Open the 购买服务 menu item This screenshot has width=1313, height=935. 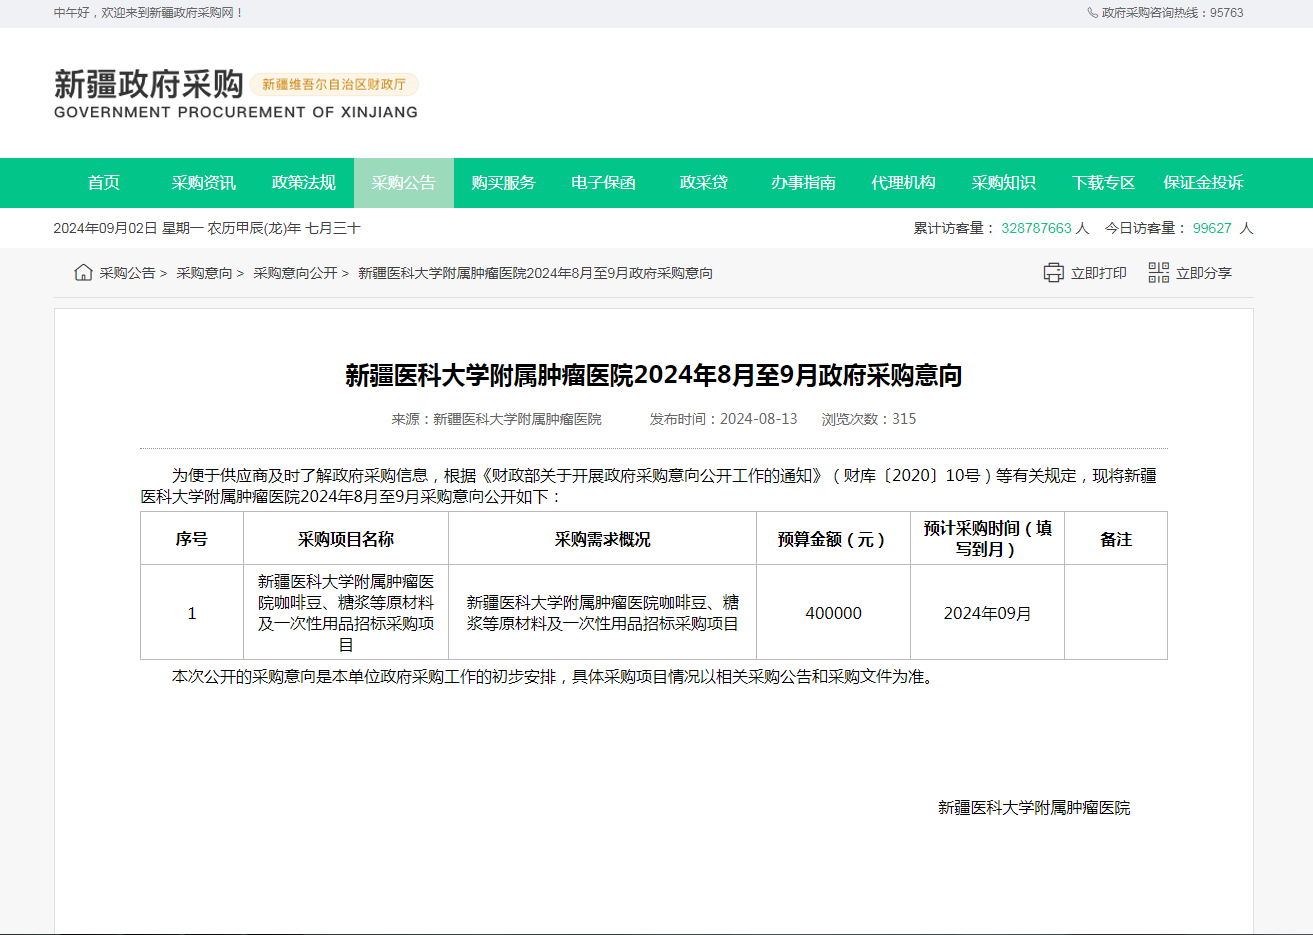504,183
